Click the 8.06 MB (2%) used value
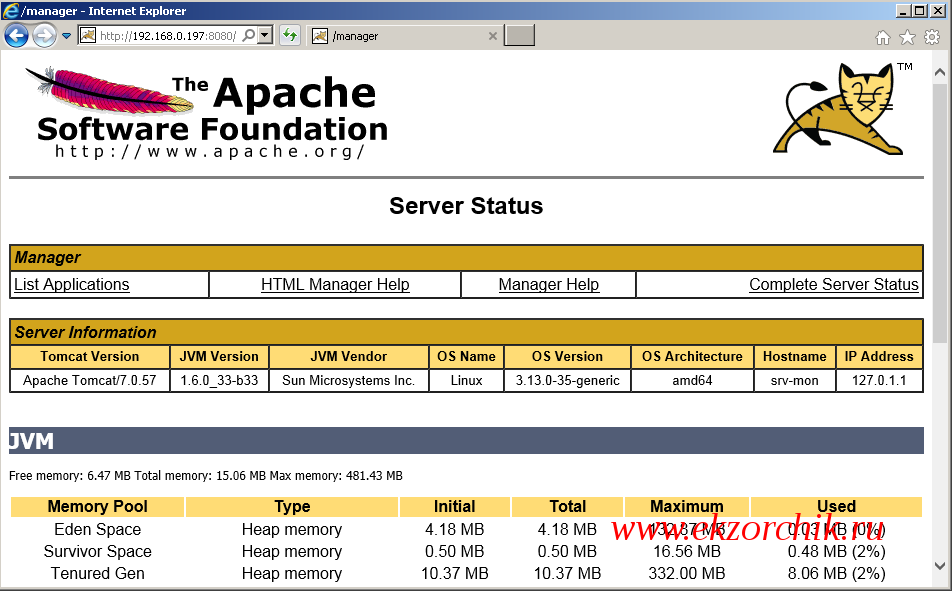The width and height of the screenshot is (952, 591). point(837,573)
